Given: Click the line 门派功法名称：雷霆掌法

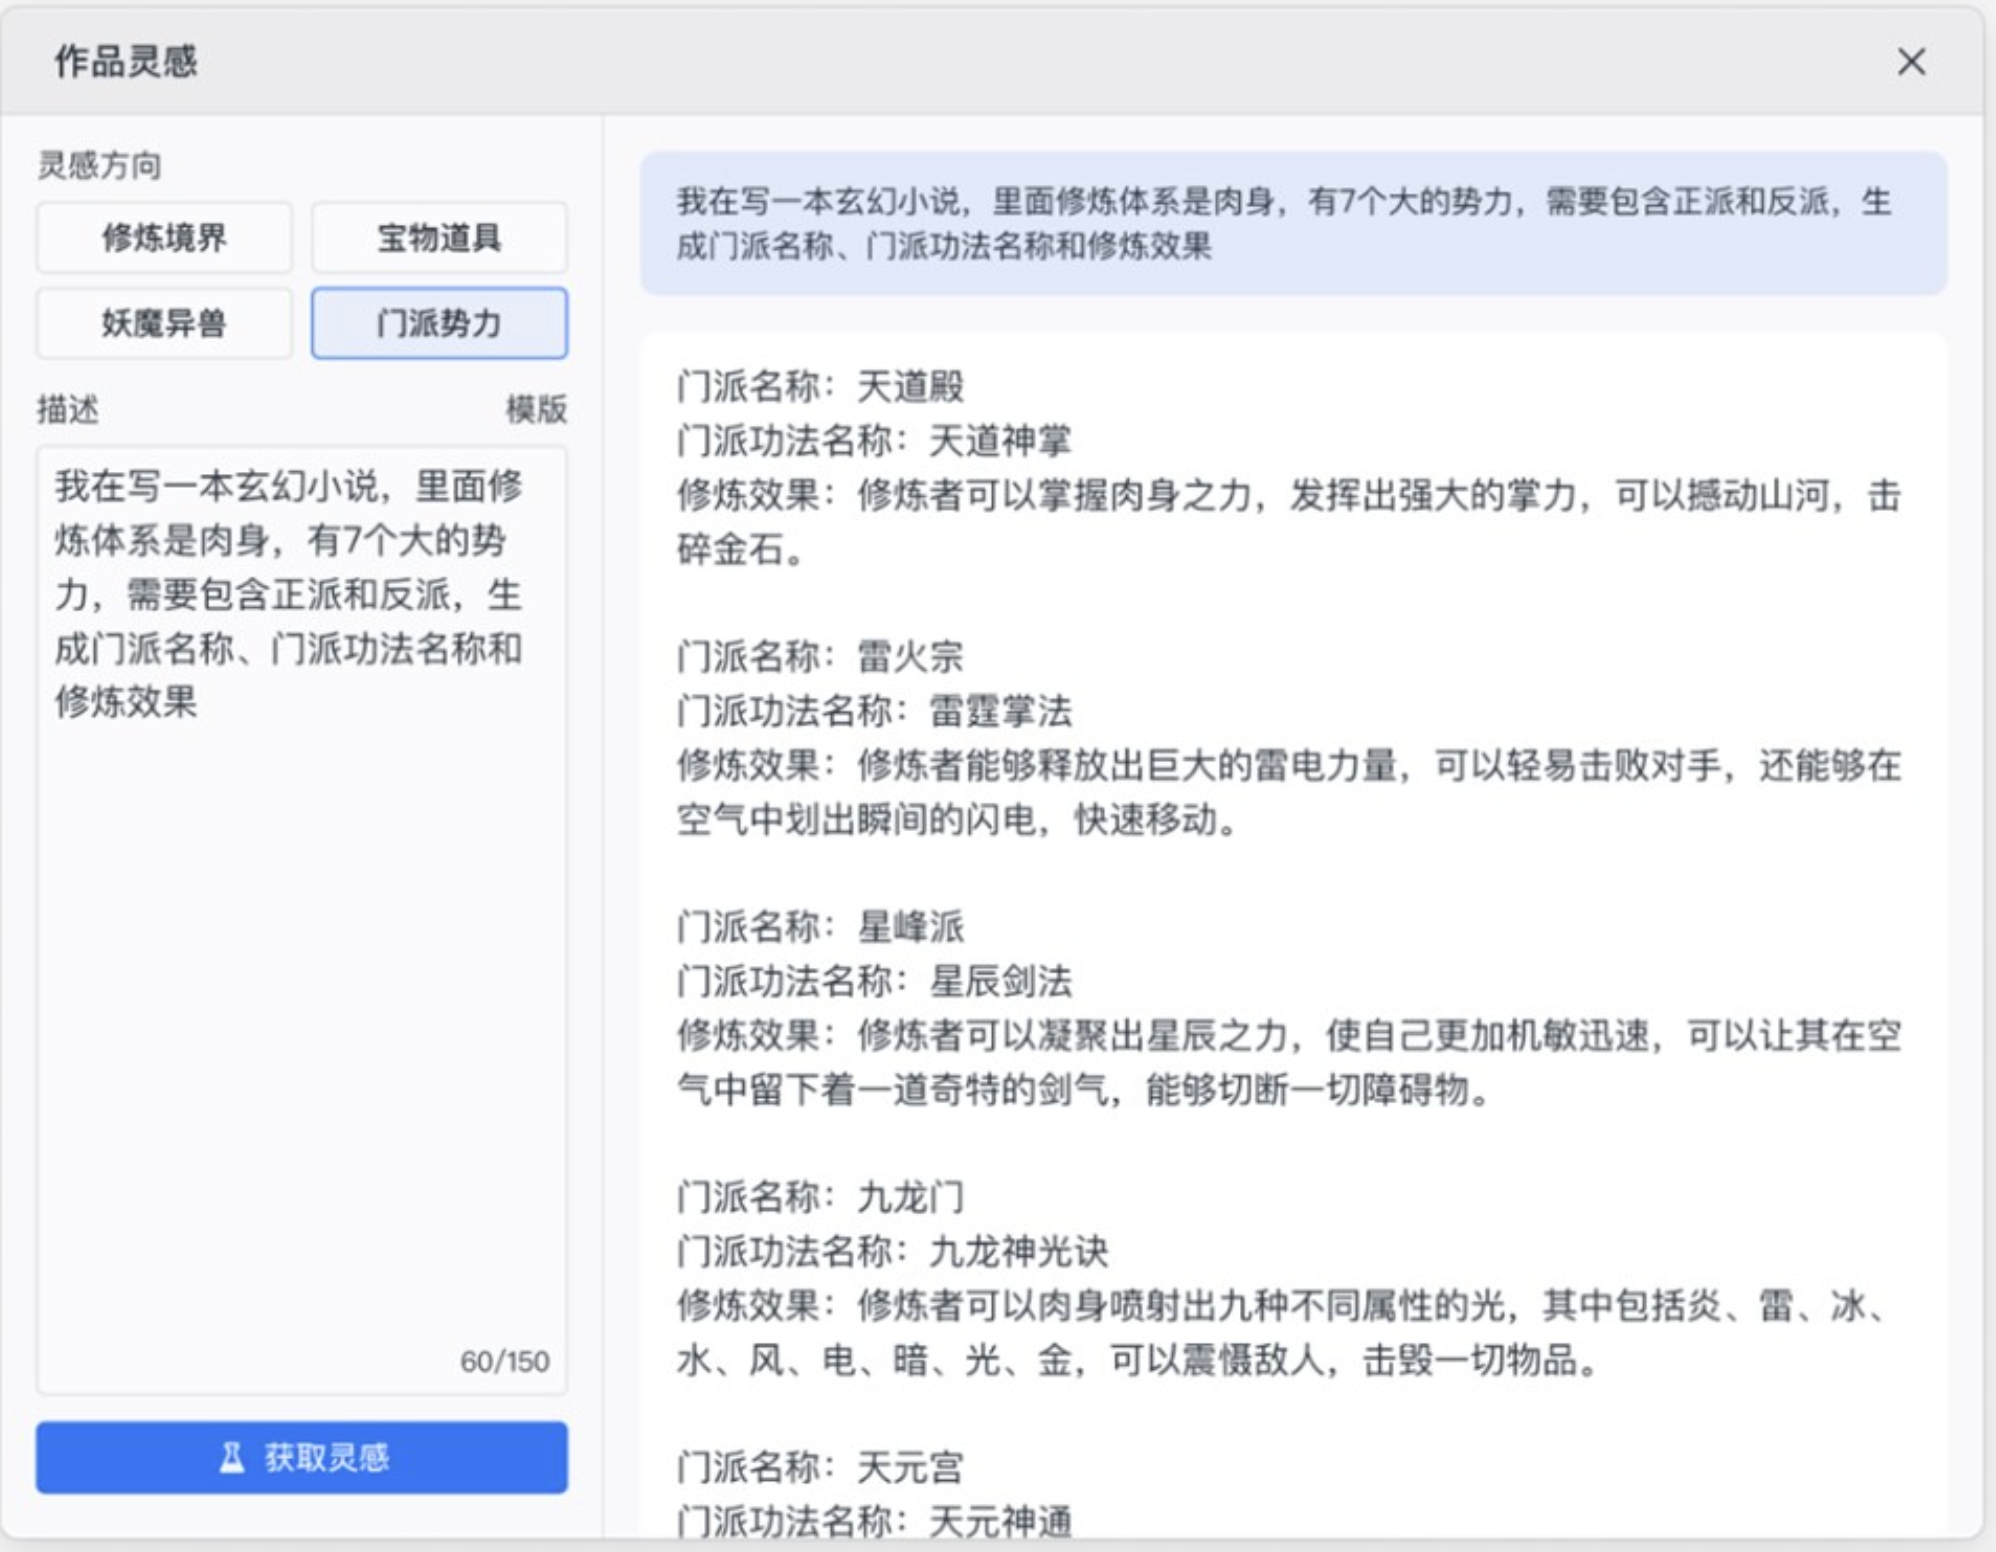Looking at the screenshot, I should coord(874,711).
